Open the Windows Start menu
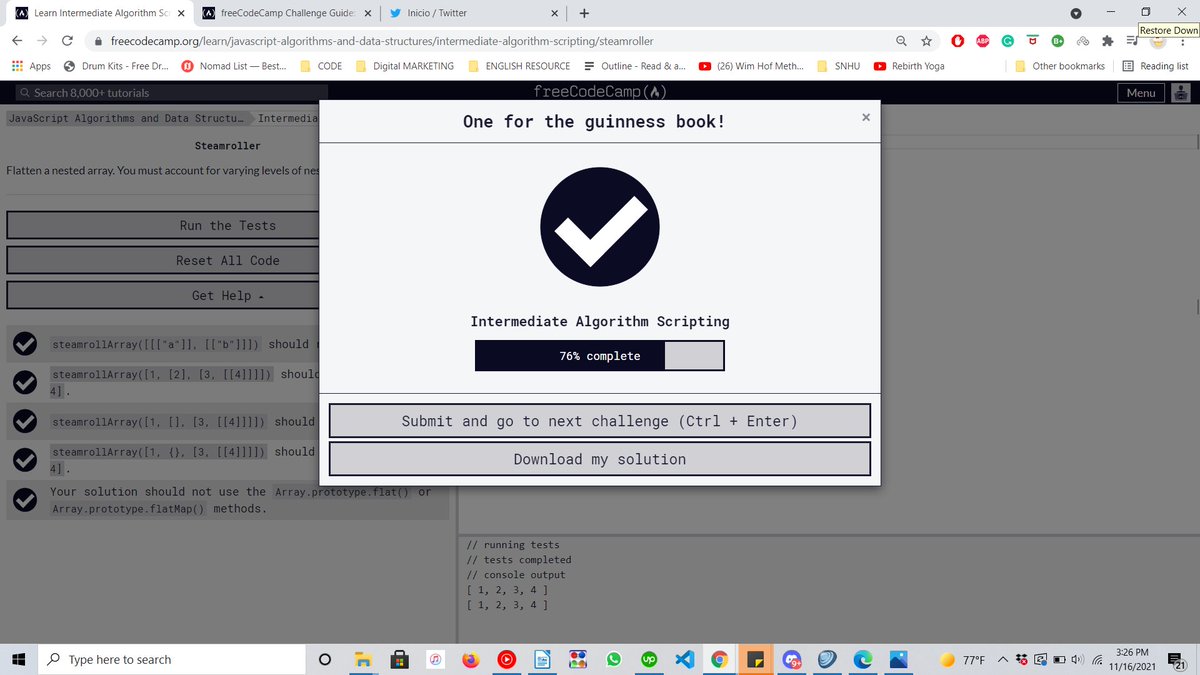1200x675 pixels. [x=17, y=659]
